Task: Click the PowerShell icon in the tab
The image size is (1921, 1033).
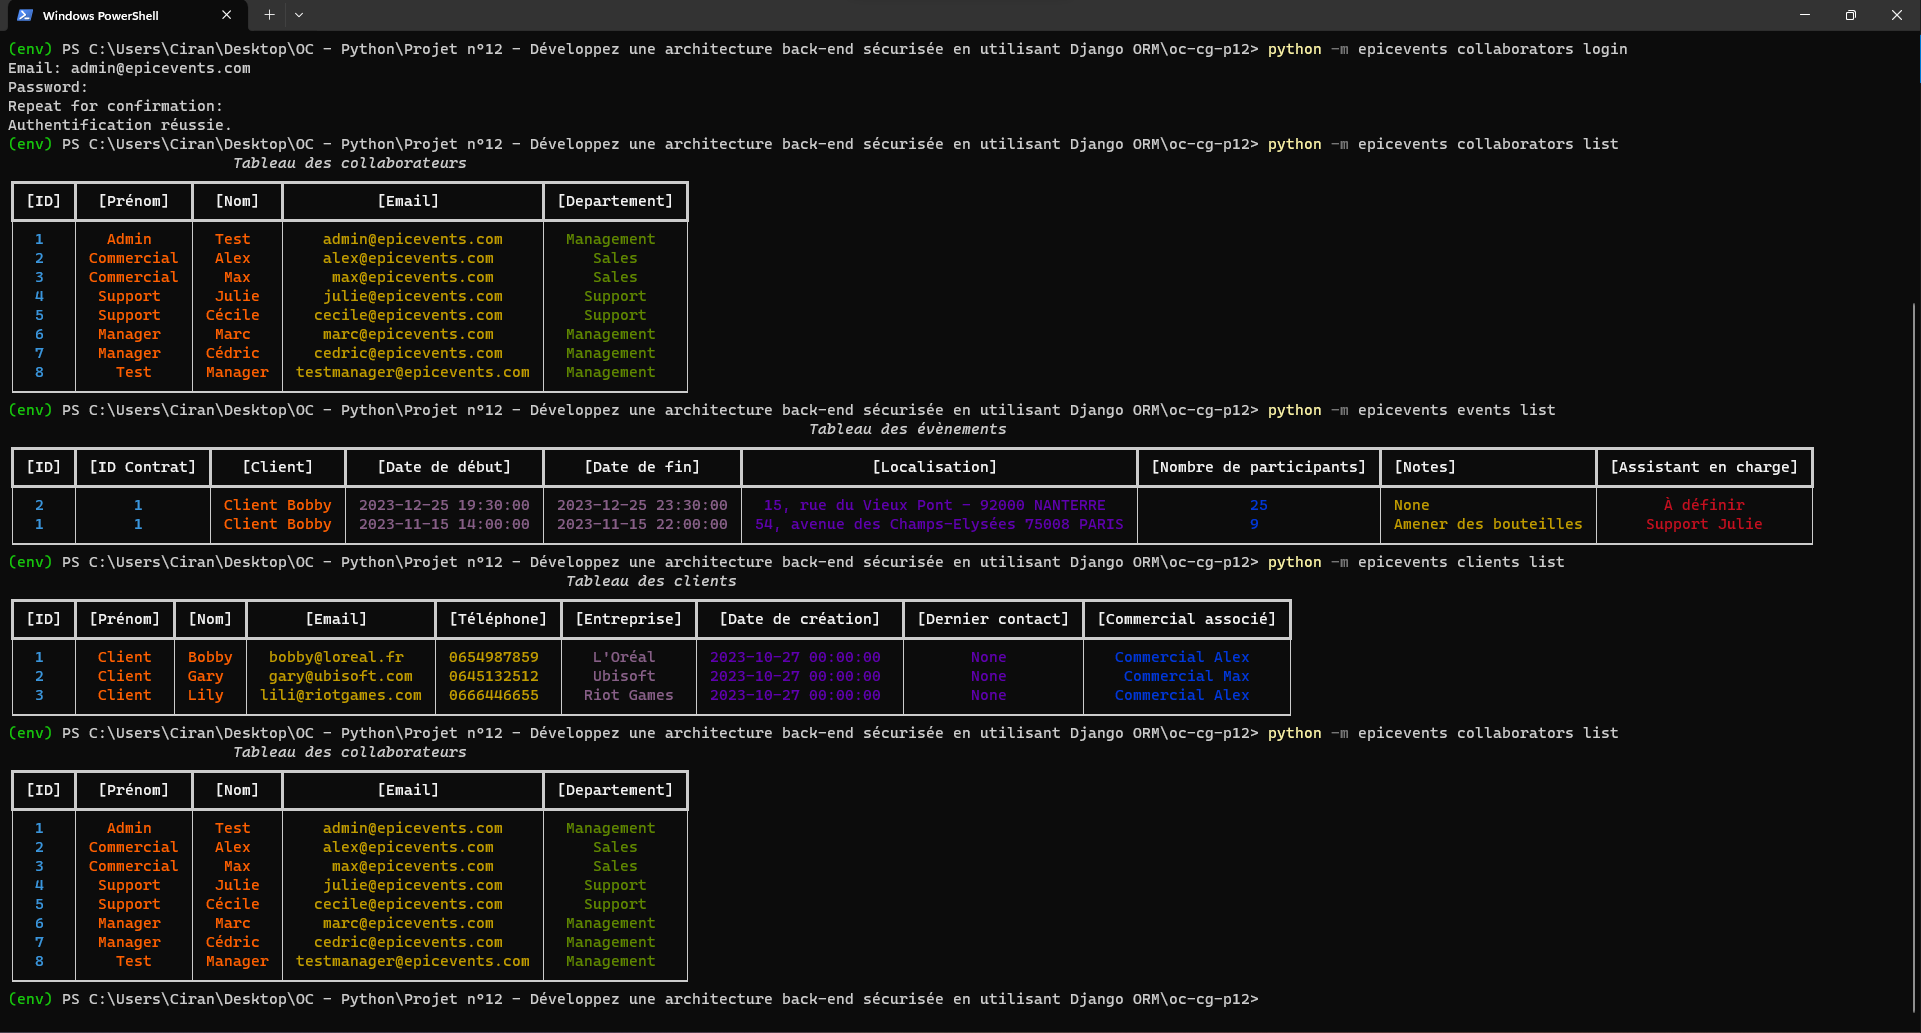Action: 25,15
